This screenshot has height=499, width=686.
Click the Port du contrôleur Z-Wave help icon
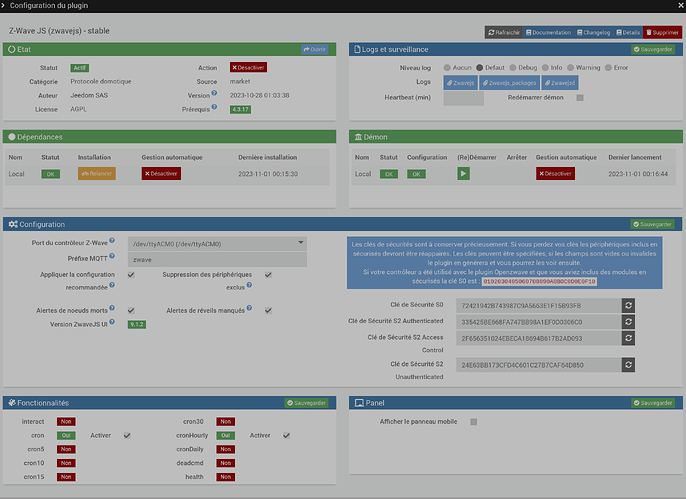[112, 240]
